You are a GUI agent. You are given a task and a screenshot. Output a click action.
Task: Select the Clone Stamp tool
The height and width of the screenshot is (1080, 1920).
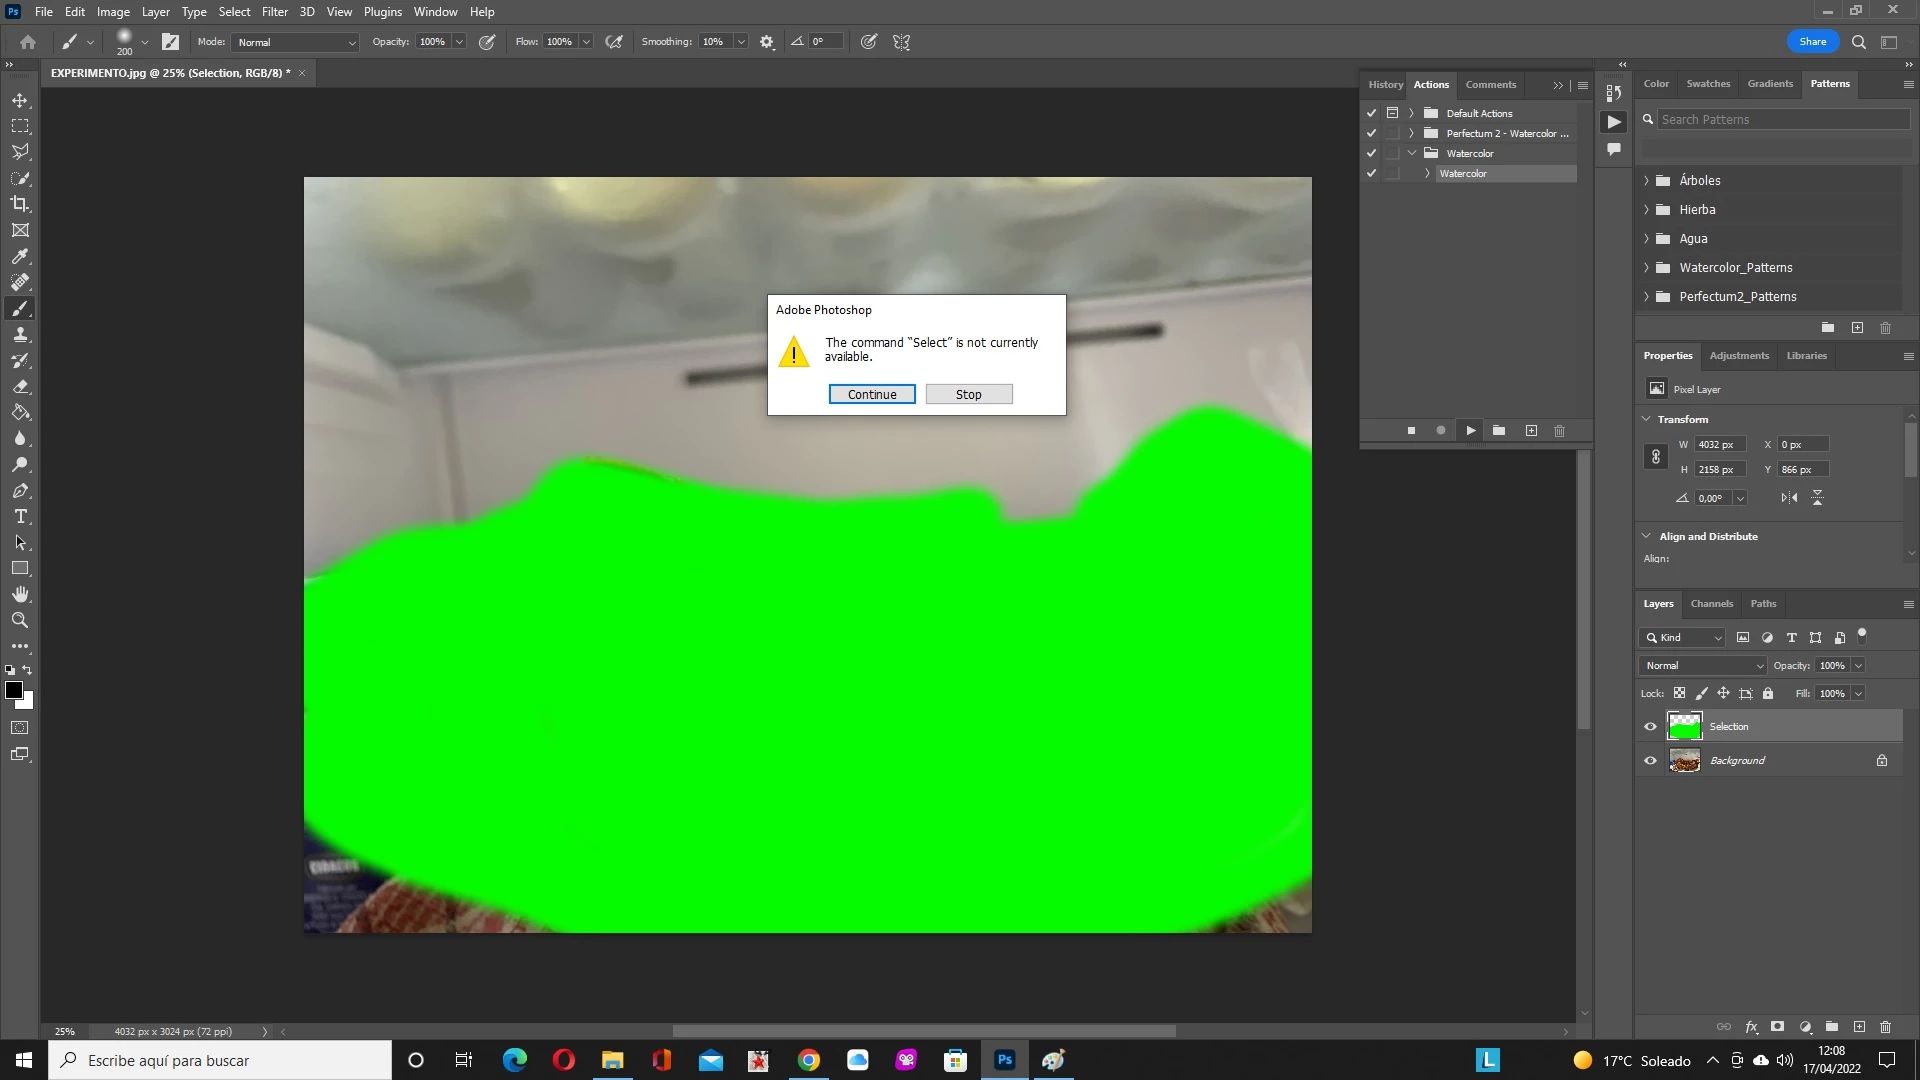(x=20, y=334)
